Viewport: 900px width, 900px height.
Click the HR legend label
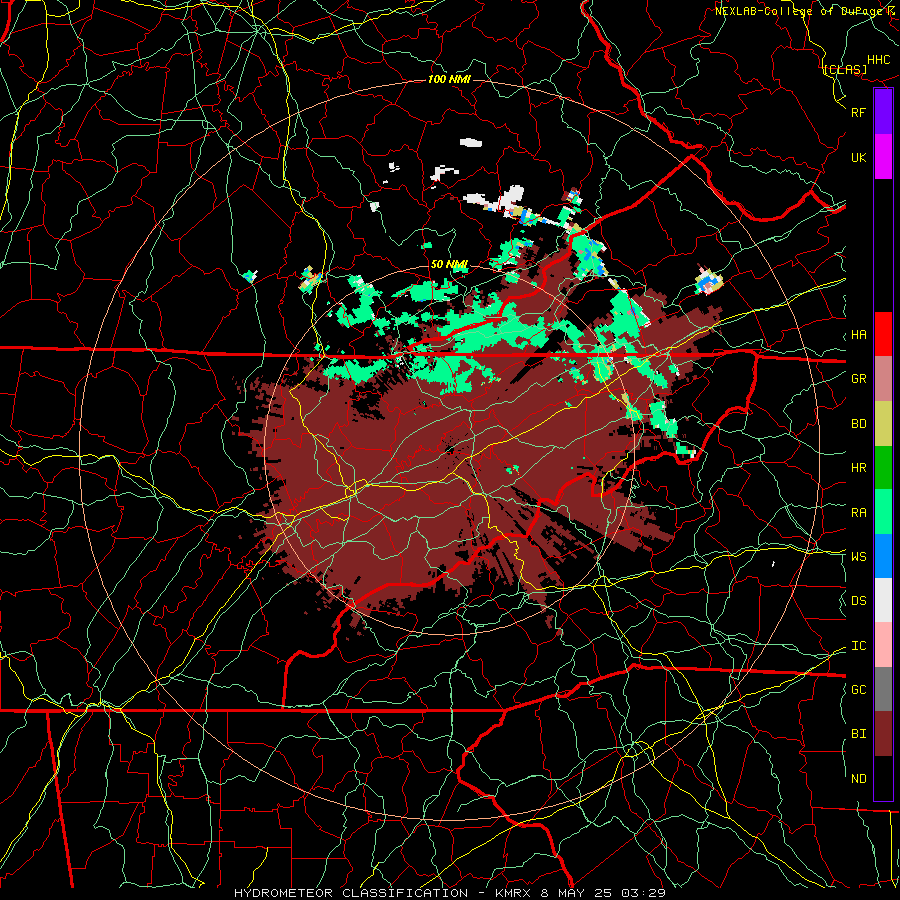point(858,468)
